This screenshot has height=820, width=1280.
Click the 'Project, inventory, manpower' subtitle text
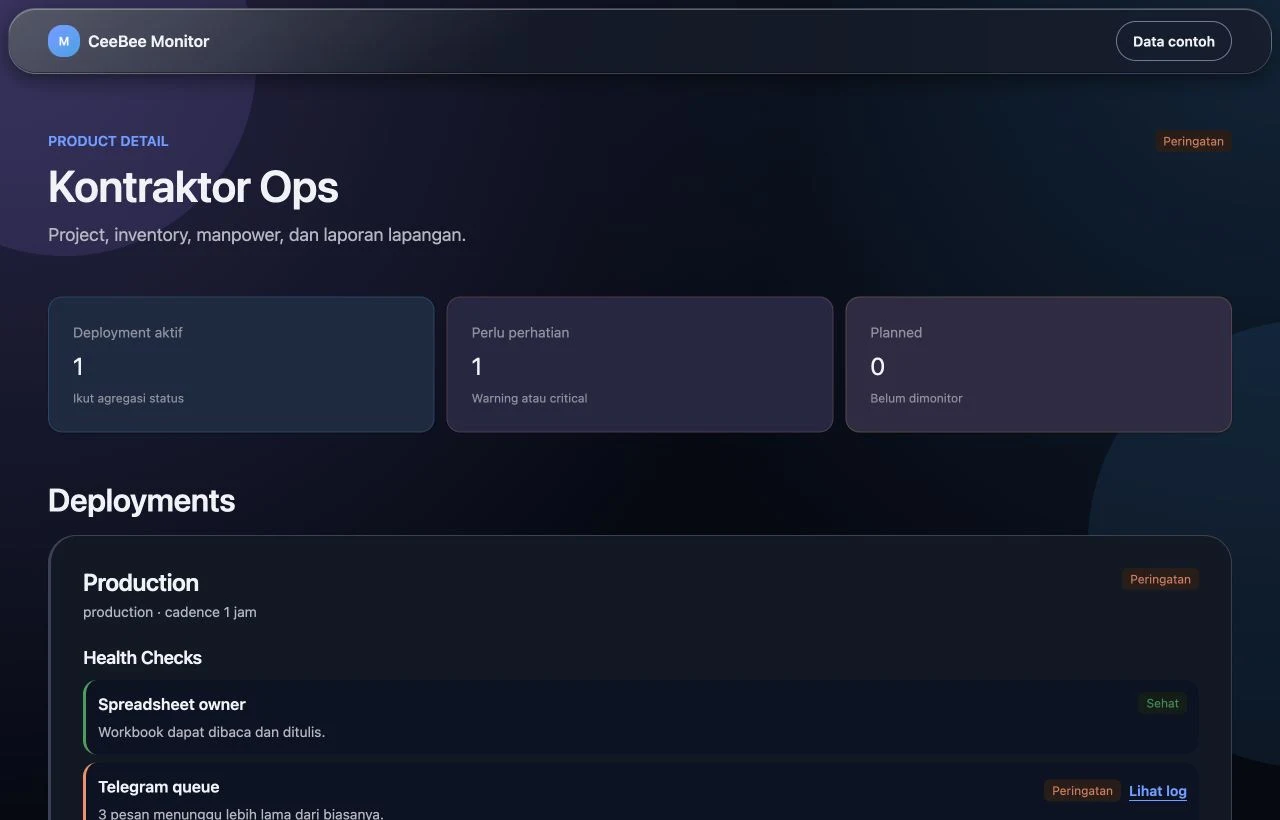257,235
